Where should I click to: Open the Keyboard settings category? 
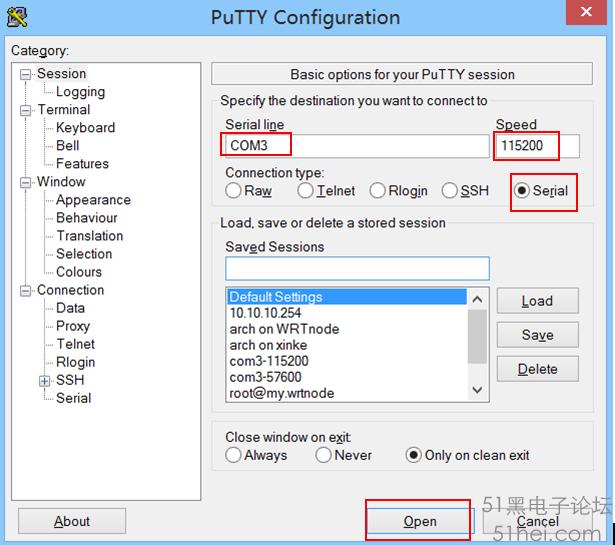86,128
